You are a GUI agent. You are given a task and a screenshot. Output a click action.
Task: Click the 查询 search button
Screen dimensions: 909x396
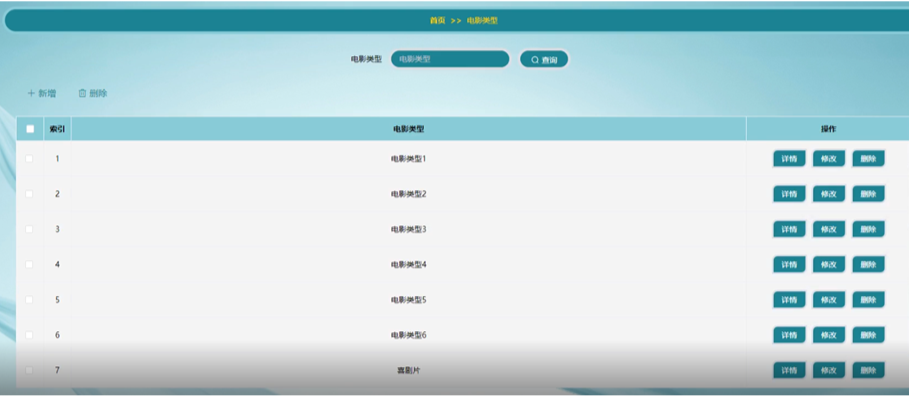click(544, 59)
